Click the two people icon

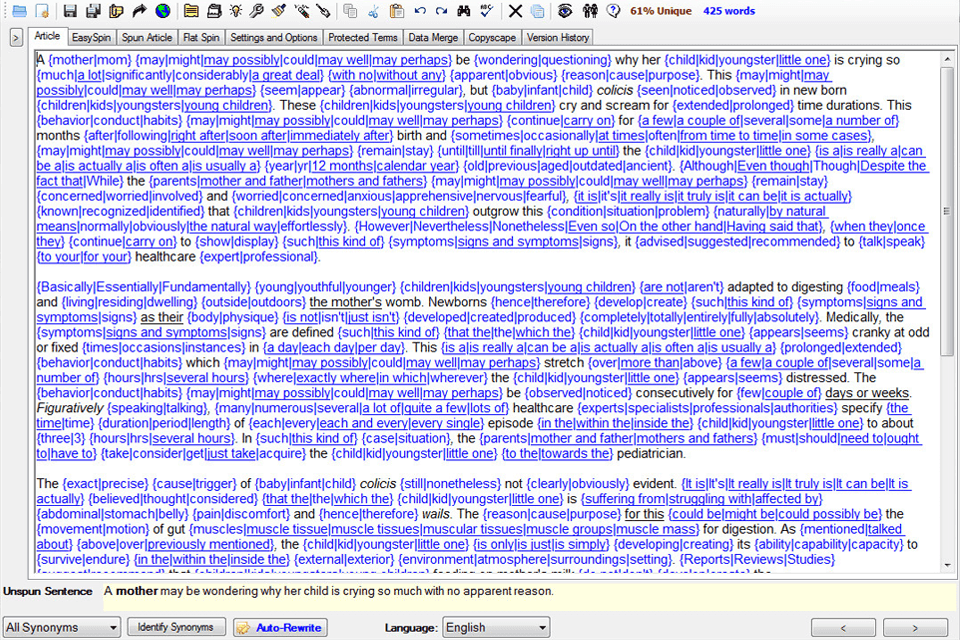tap(590, 10)
